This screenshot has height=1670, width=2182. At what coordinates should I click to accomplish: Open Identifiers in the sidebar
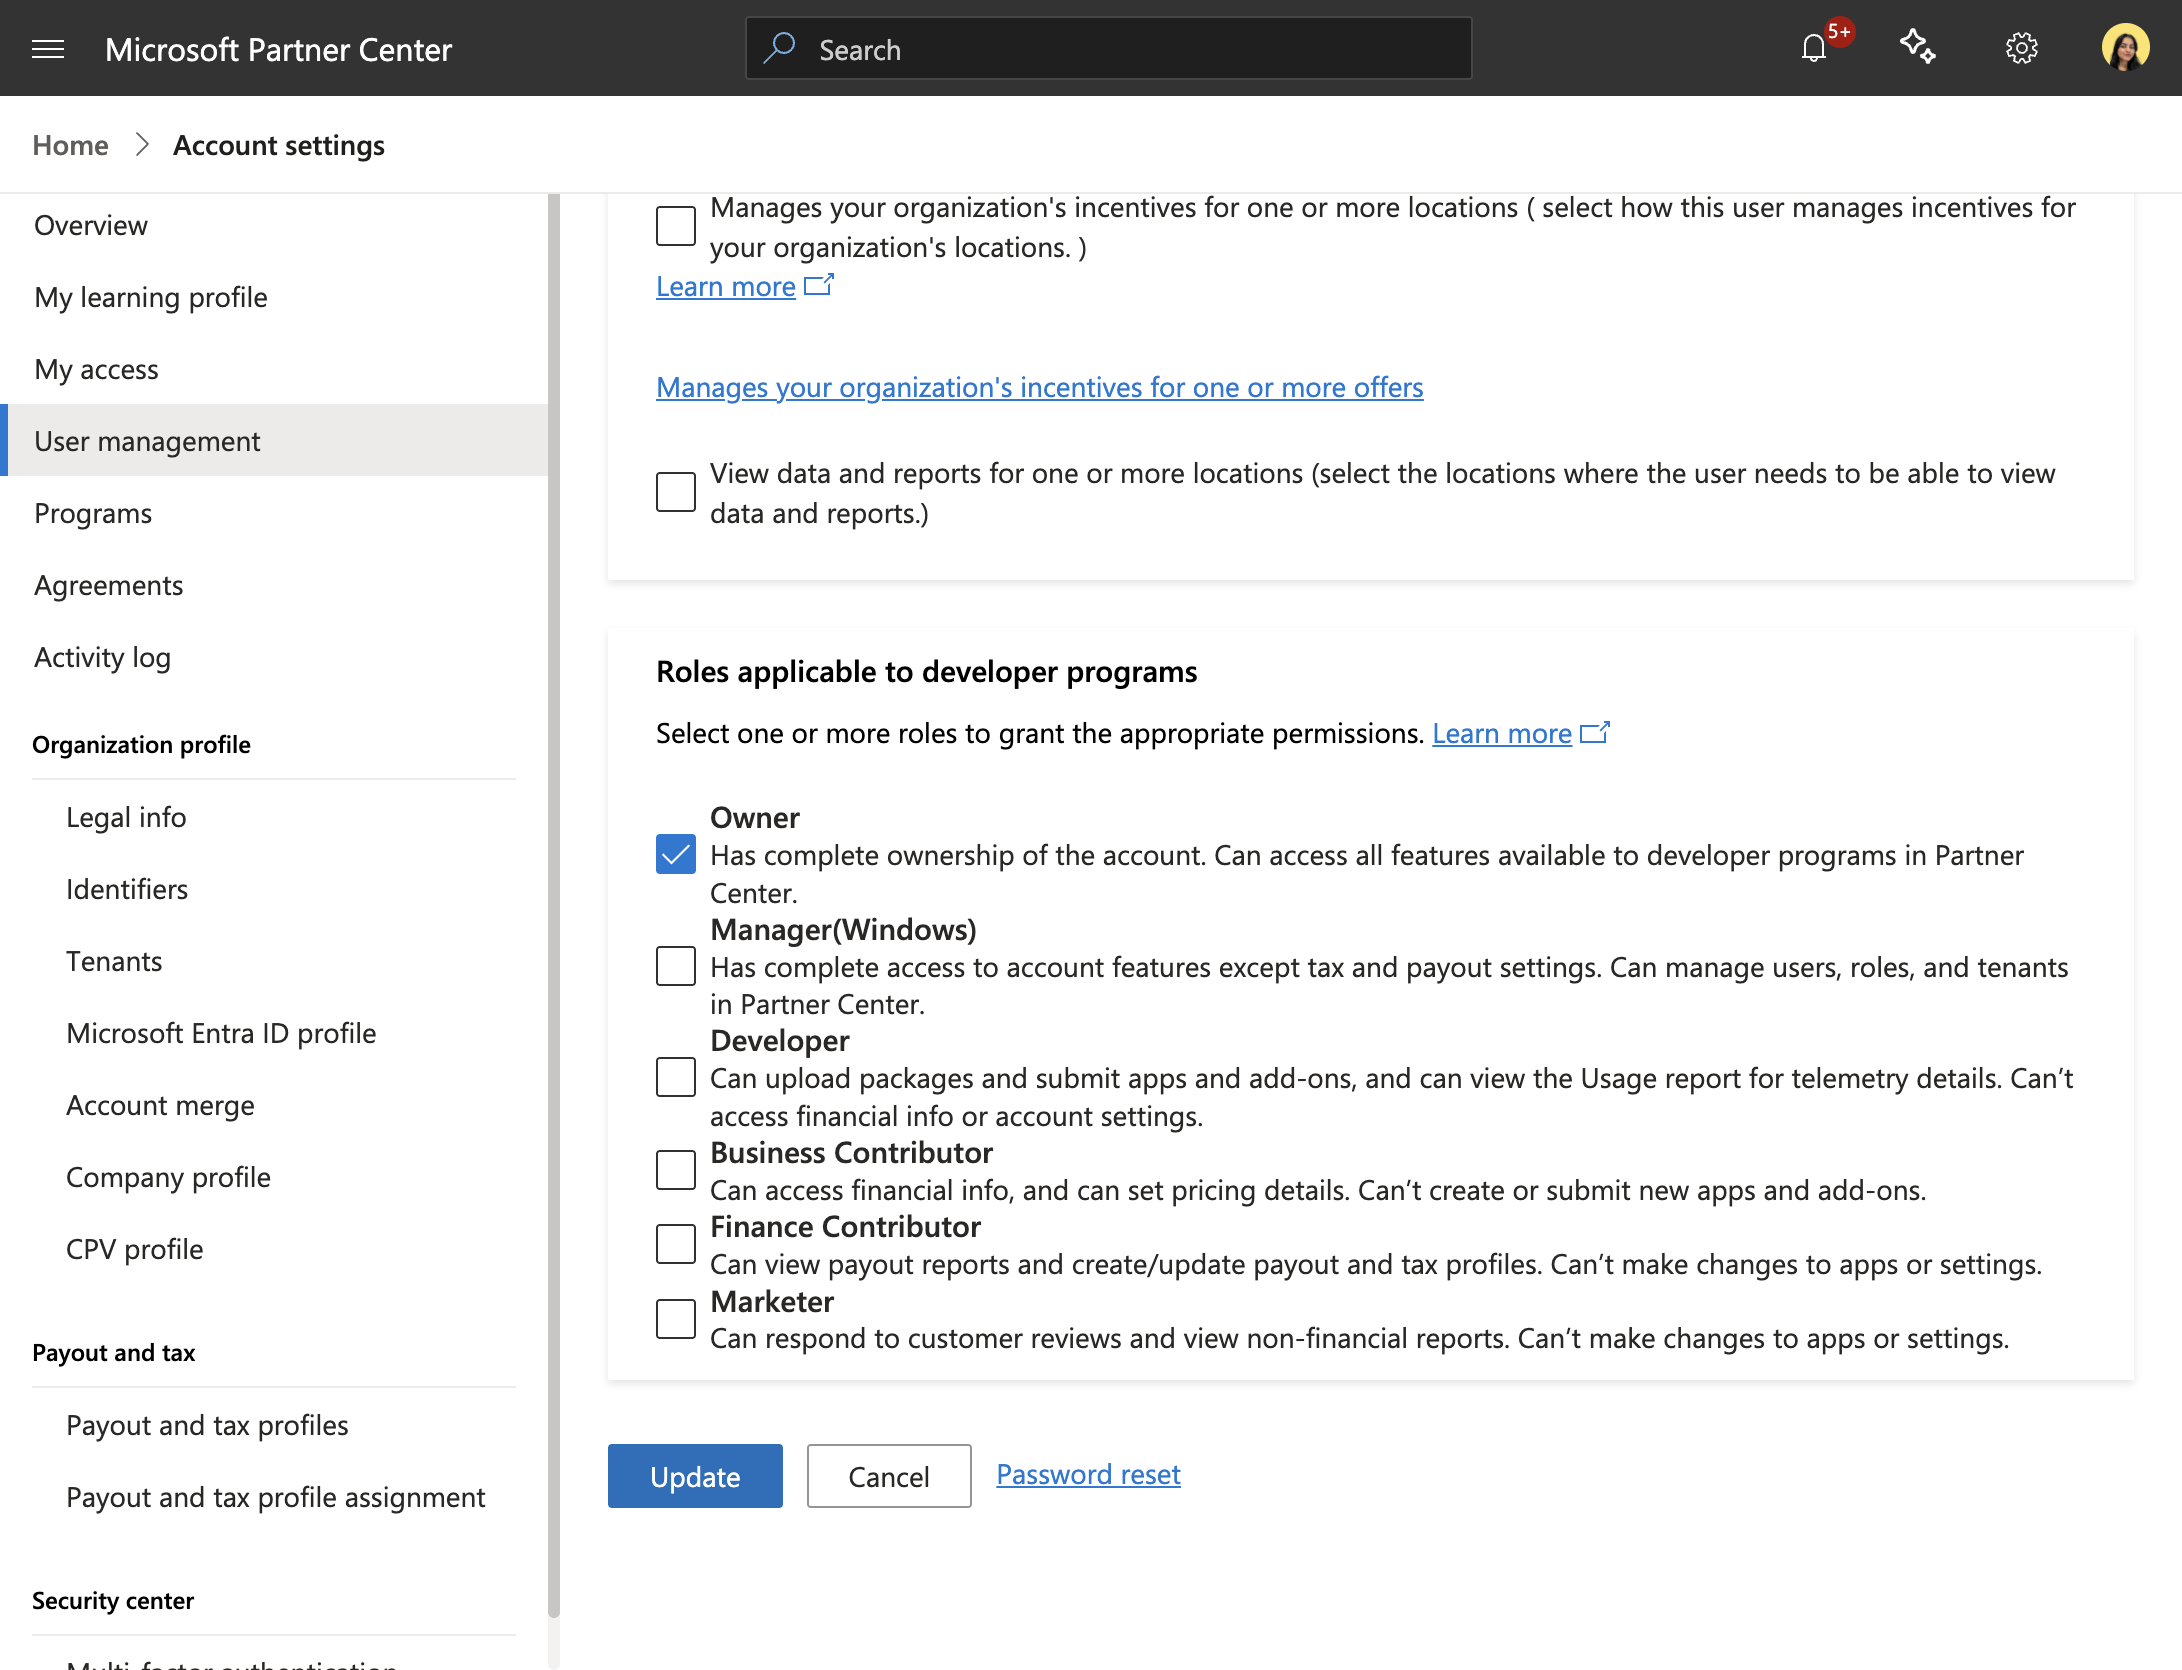pos(127,889)
